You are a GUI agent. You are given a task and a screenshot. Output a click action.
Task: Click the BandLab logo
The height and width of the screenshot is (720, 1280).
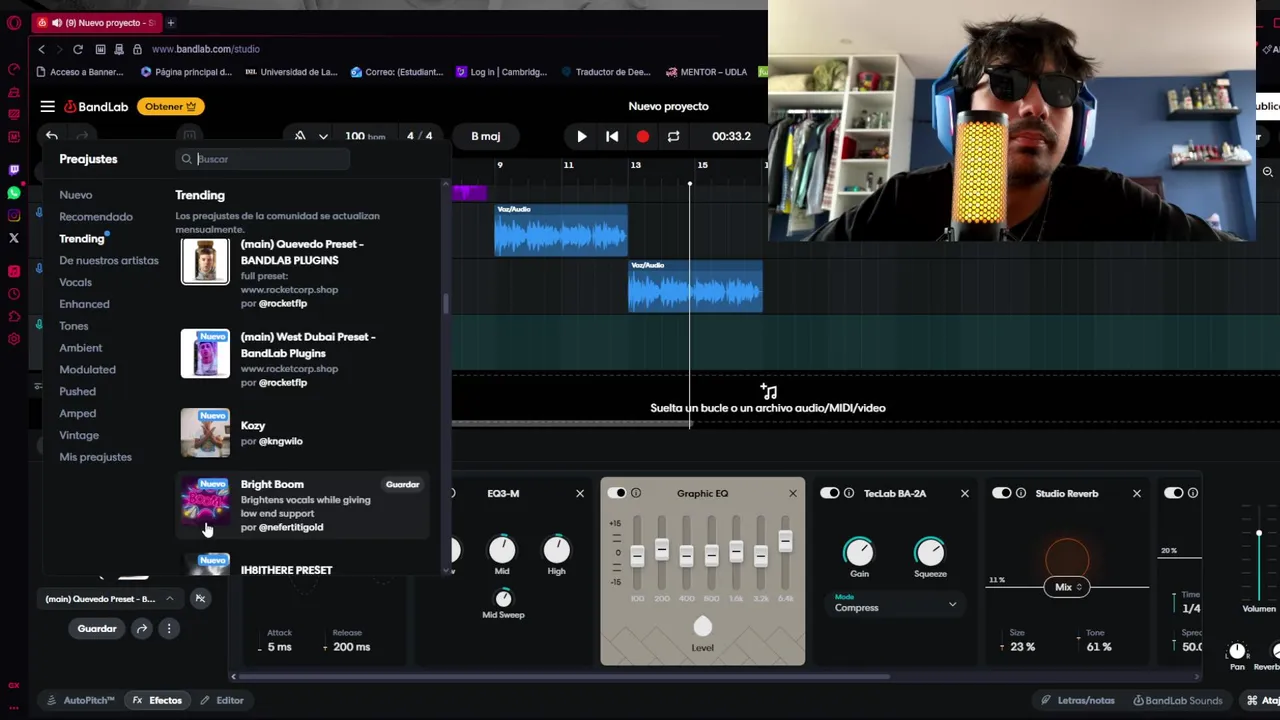pos(96,106)
